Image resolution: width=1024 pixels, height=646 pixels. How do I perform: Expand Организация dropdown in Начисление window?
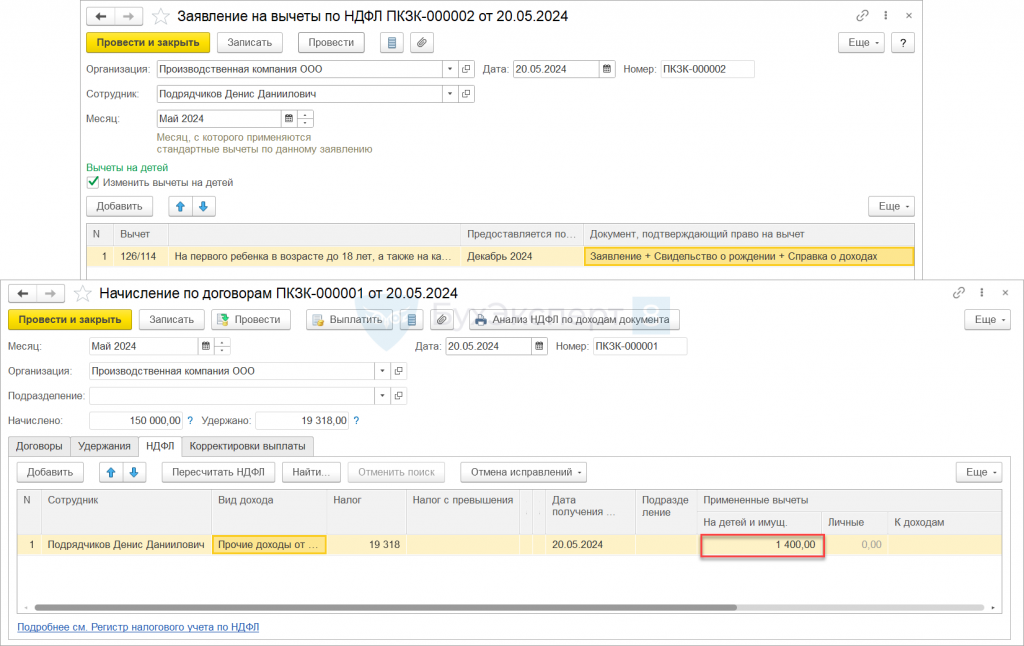click(x=382, y=371)
